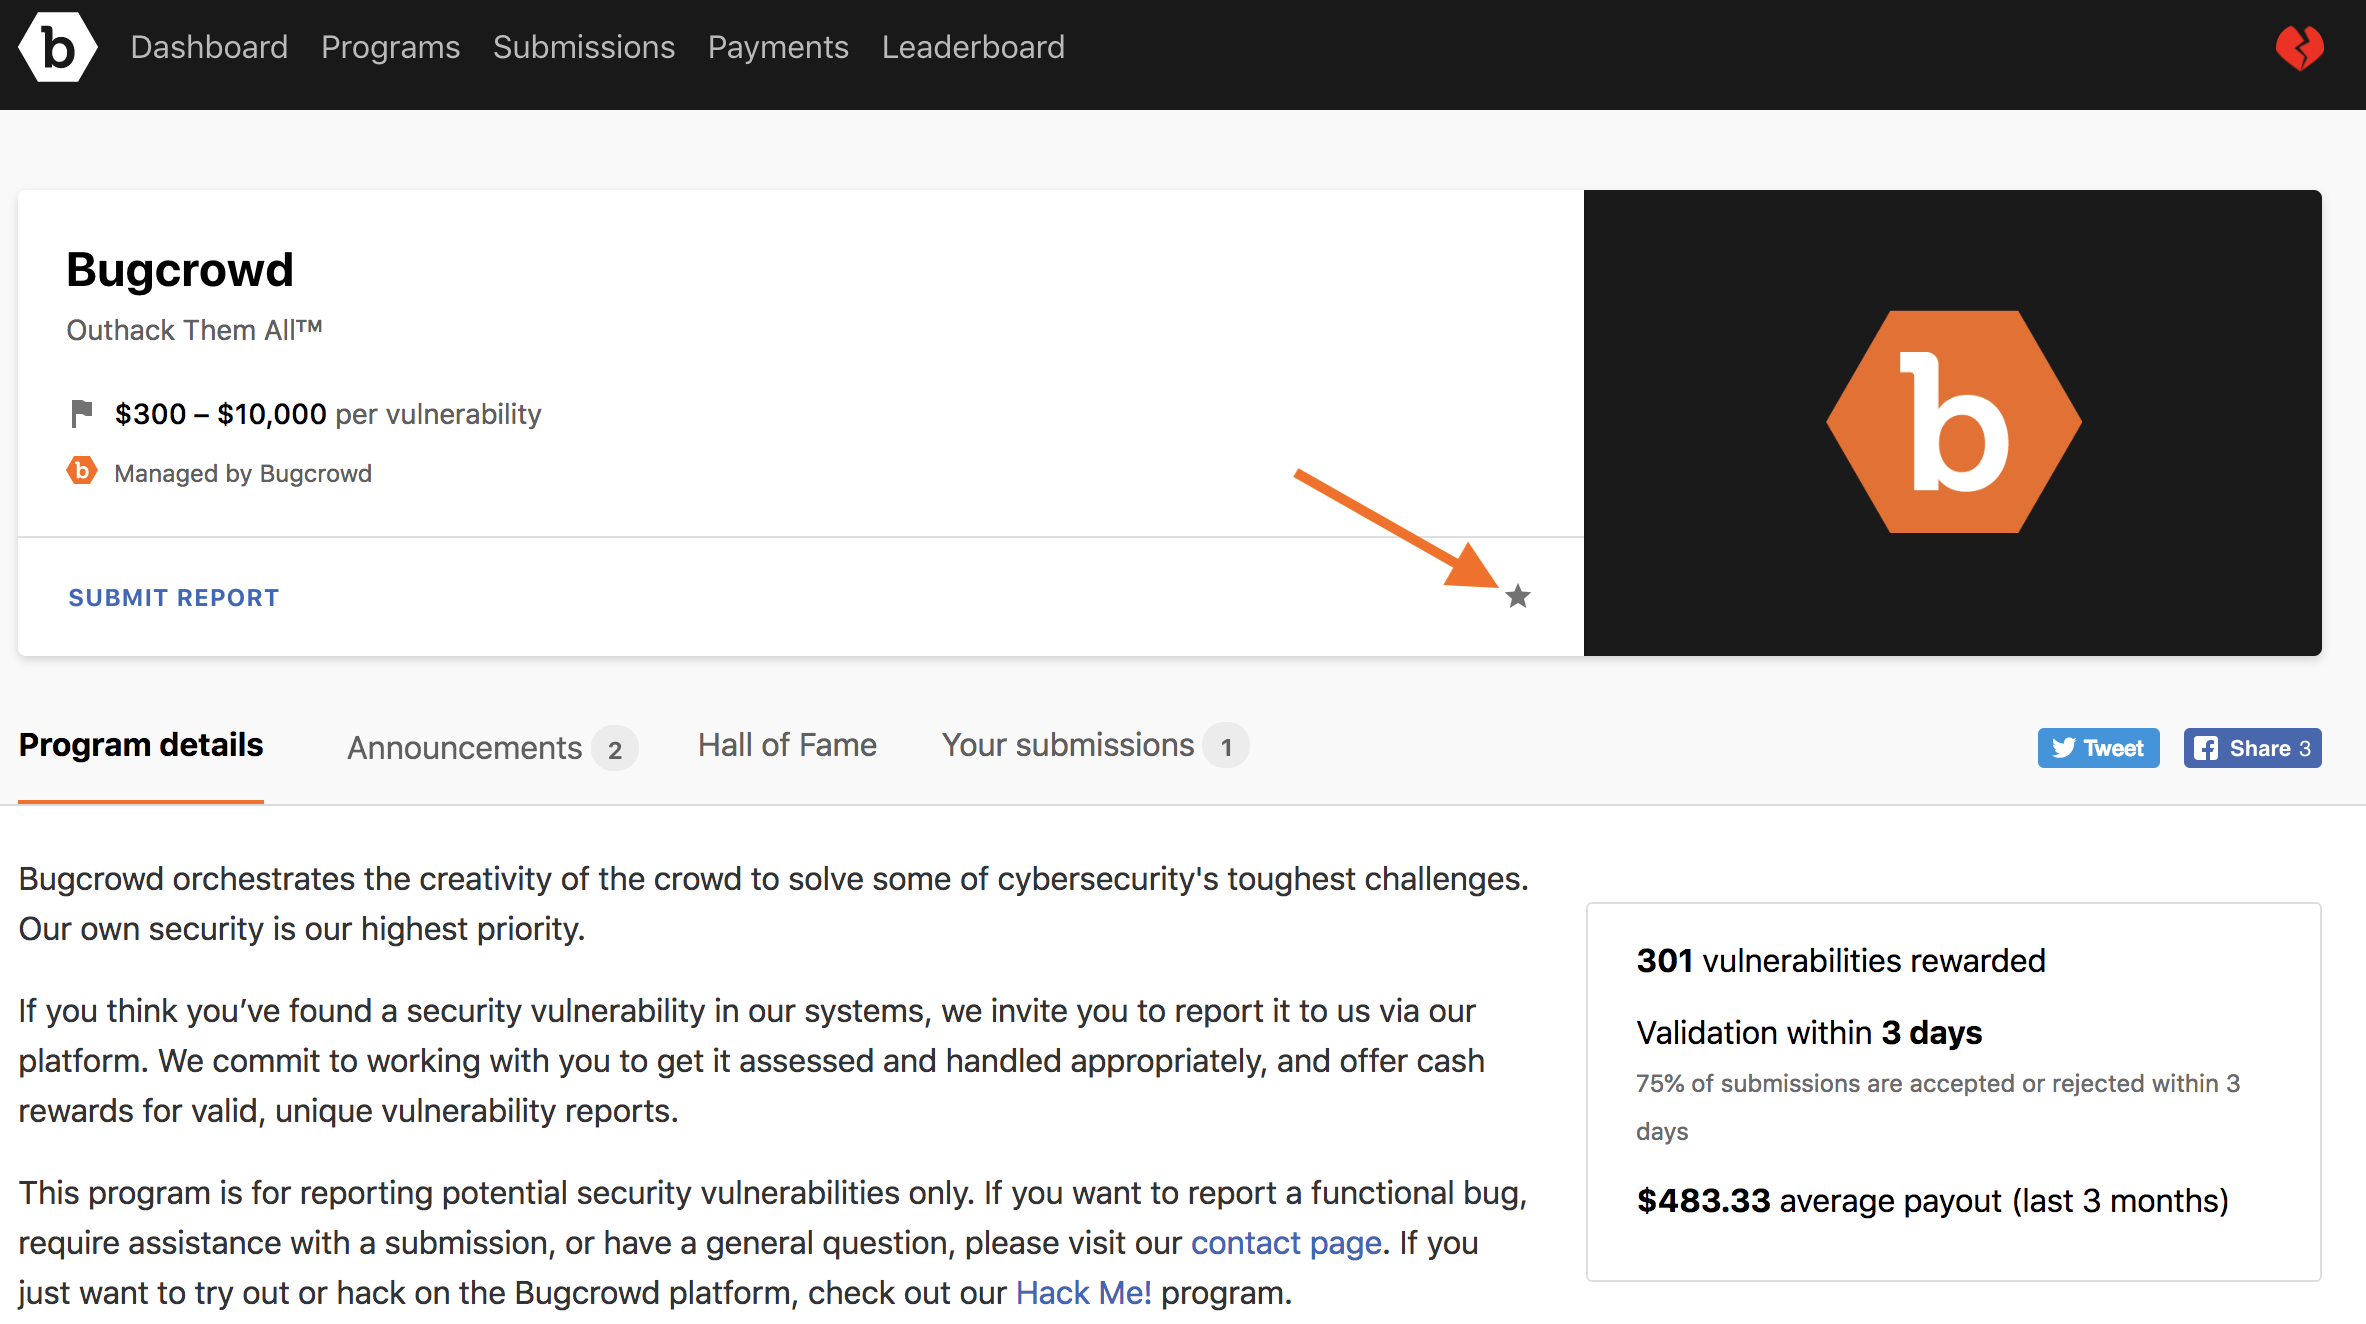This screenshot has width=2366, height=1324.
Task: Toggle the star/favorite icon
Action: click(1518, 596)
